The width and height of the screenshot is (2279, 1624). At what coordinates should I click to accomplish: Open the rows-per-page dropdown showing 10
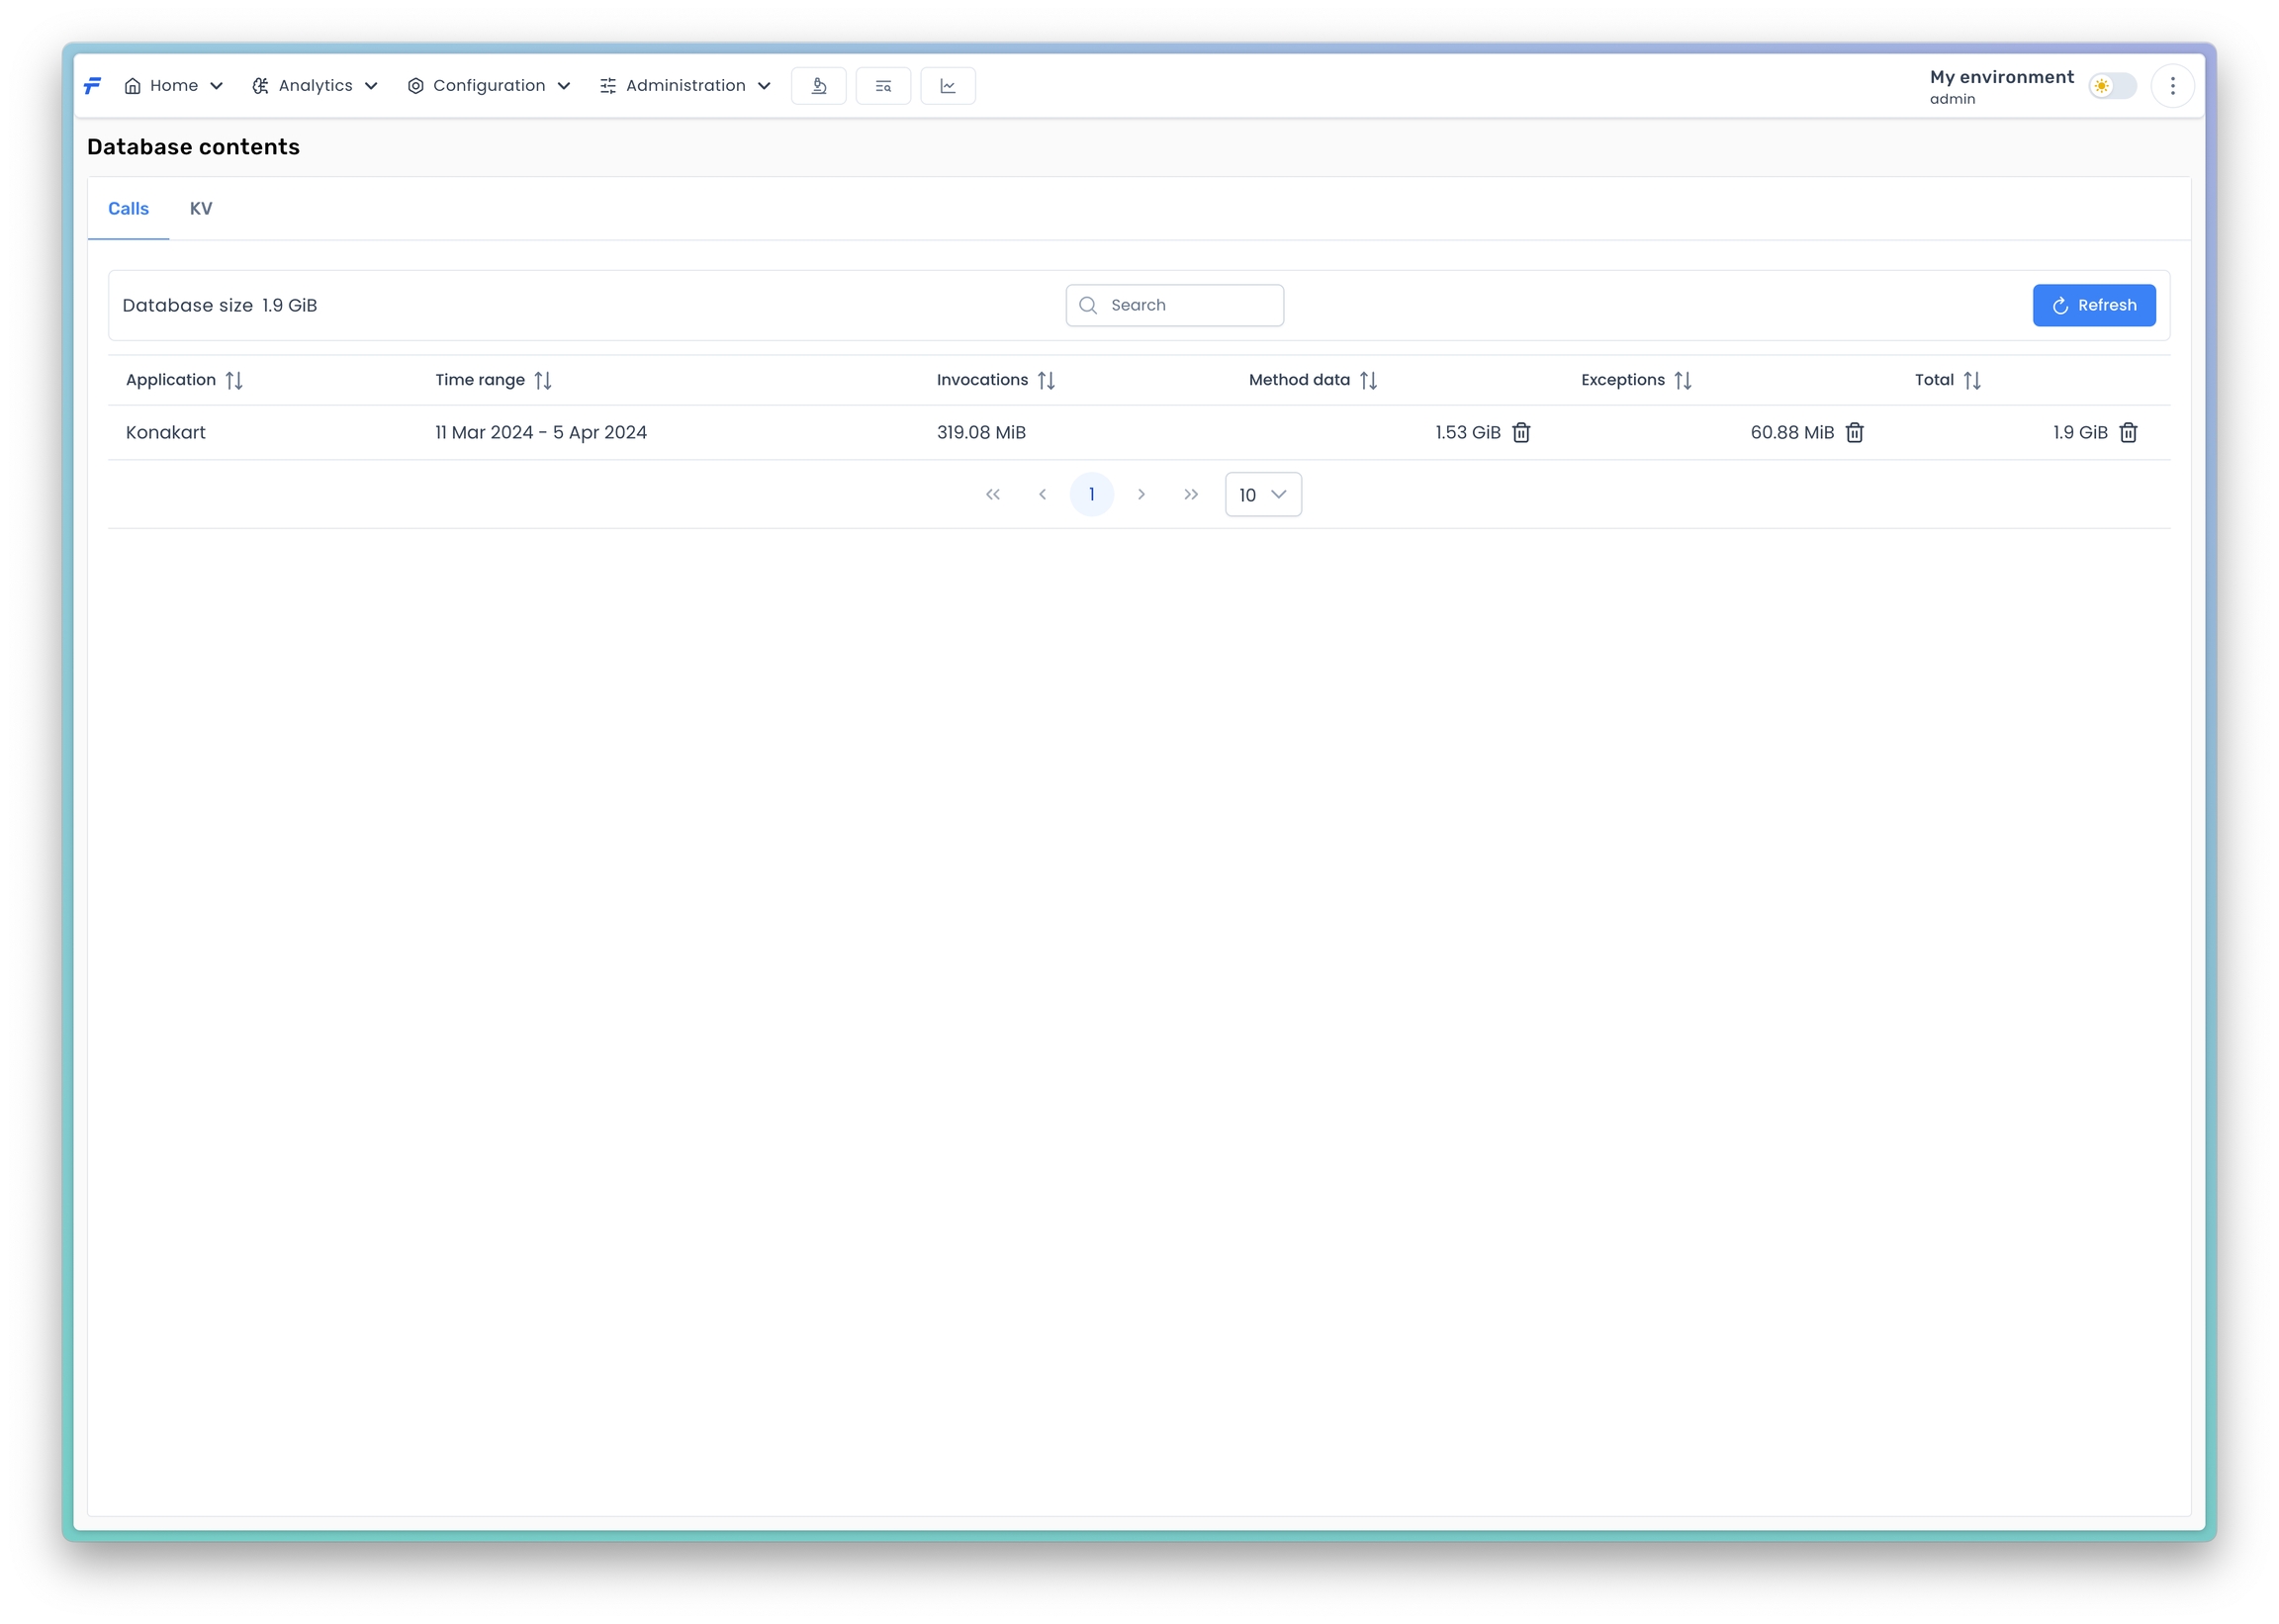tap(1262, 495)
